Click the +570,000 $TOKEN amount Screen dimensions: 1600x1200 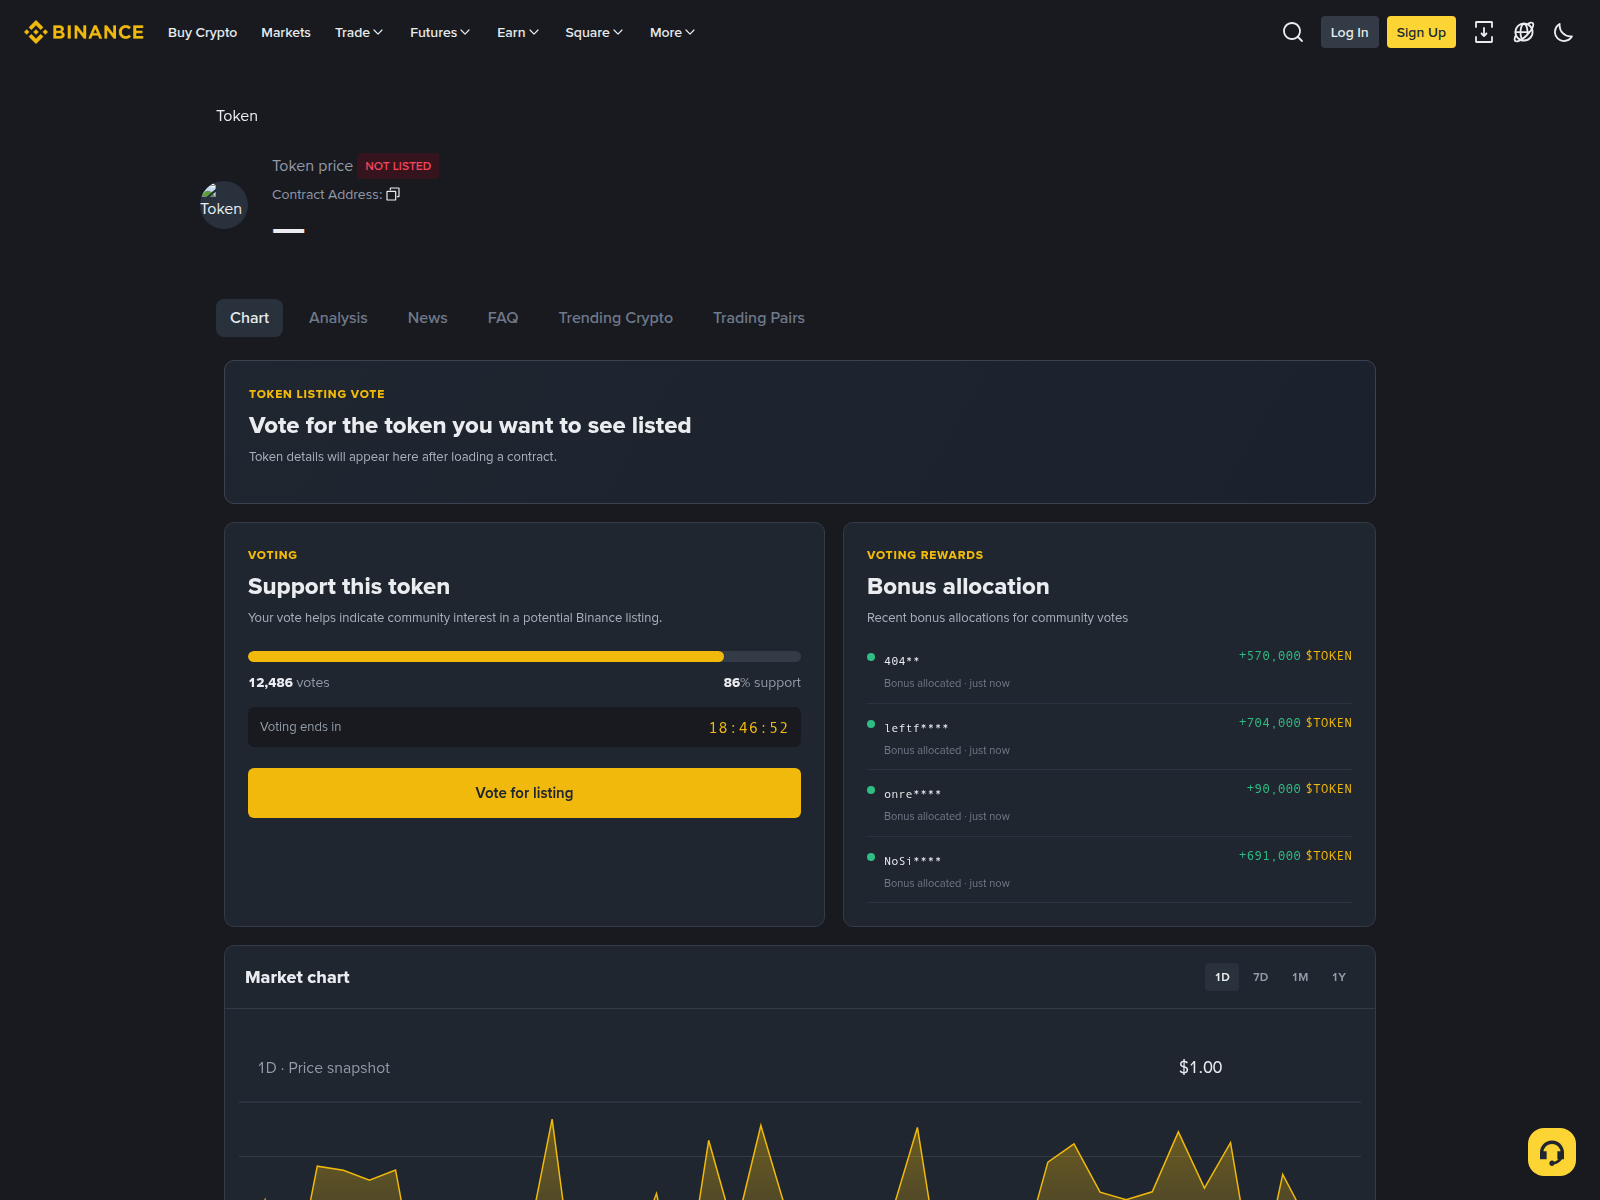point(1295,656)
